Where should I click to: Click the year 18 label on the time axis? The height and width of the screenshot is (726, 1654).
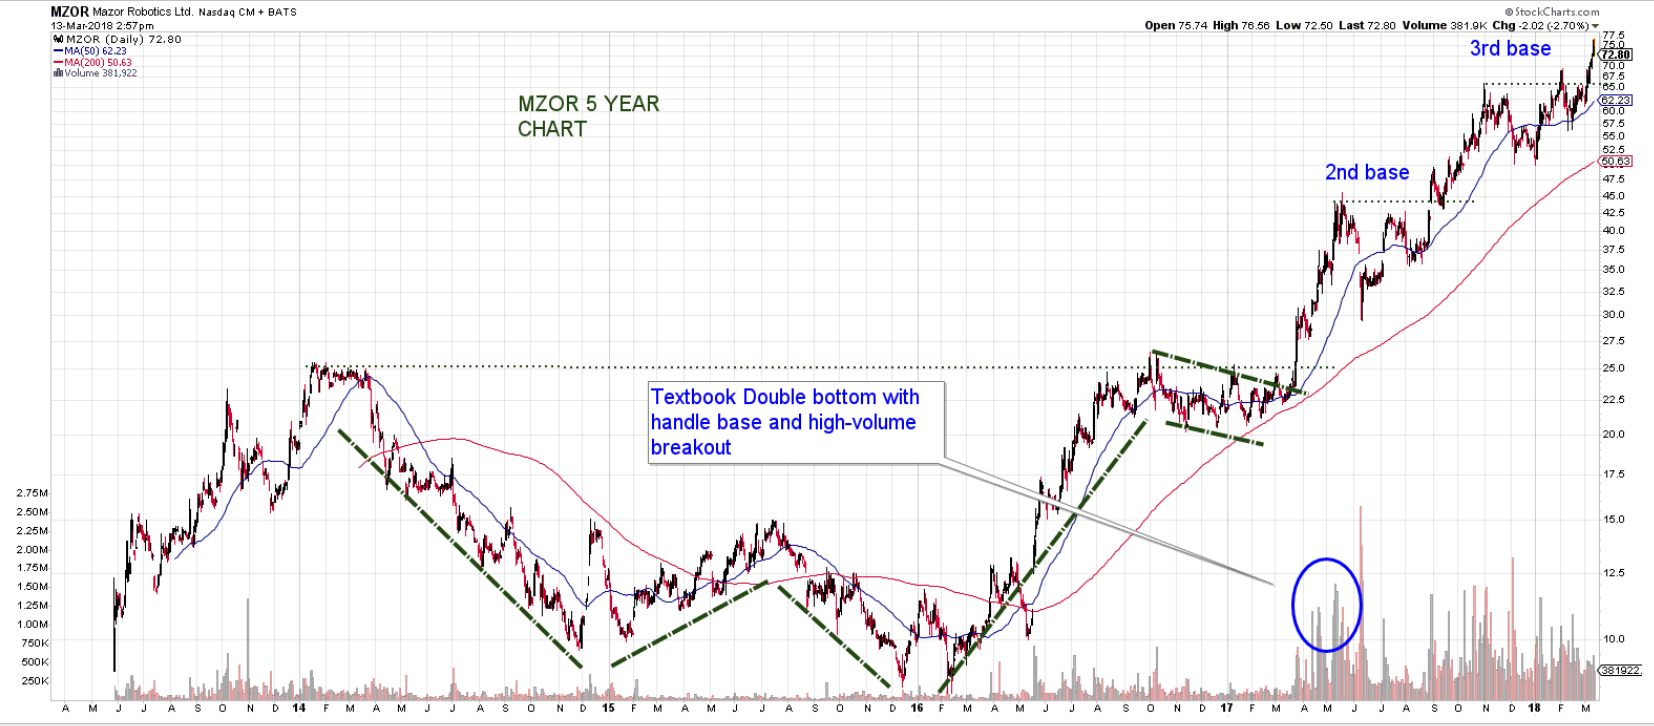pos(1535,707)
